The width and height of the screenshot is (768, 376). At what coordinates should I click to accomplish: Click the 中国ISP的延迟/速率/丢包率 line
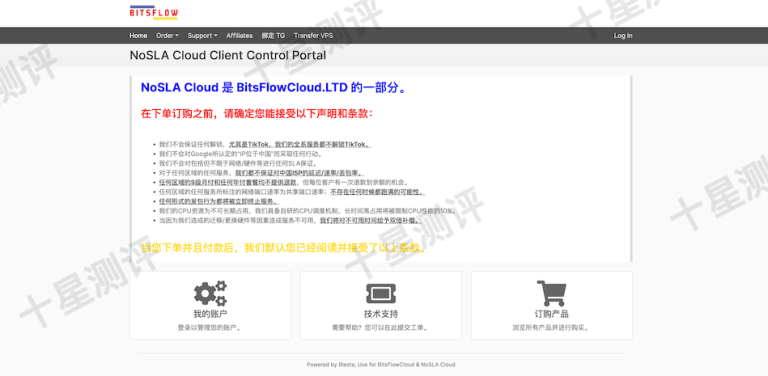(x=262, y=173)
